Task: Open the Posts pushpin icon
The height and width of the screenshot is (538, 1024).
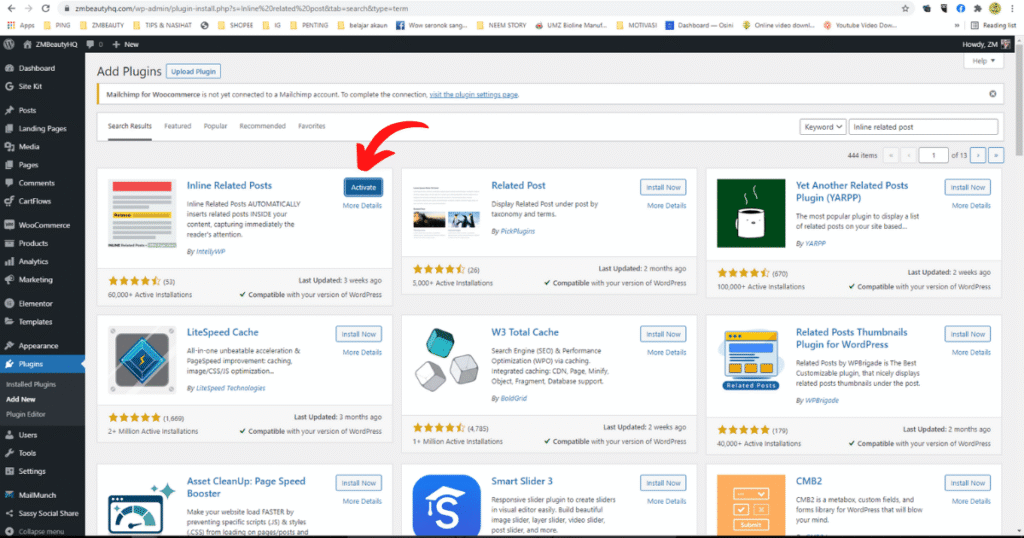Action: (x=9, y=110)
